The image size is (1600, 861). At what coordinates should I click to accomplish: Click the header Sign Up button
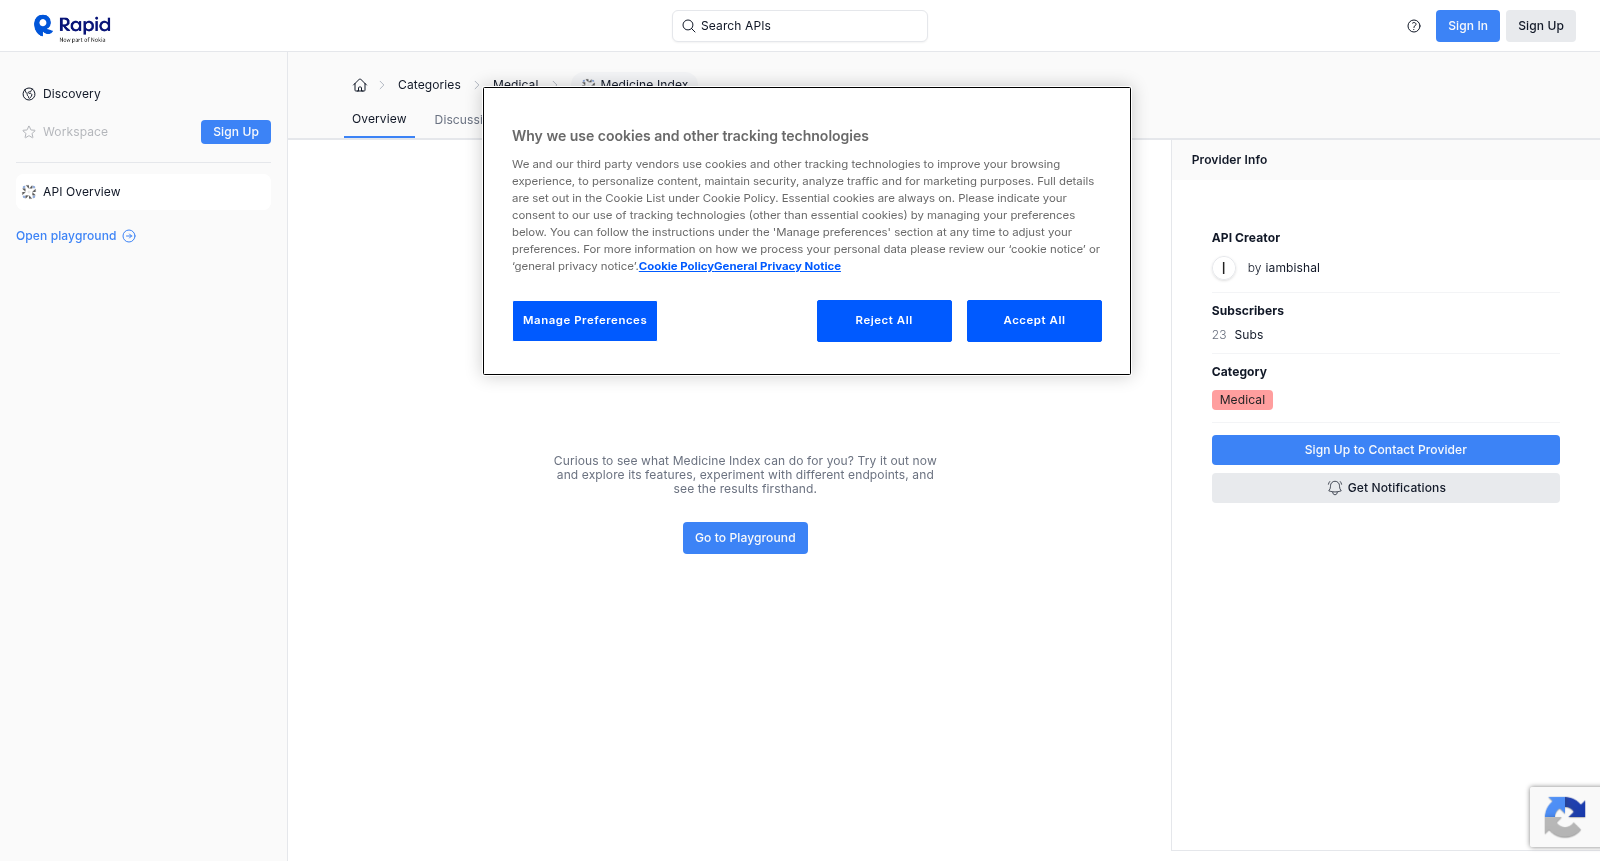coord(1540,26)
